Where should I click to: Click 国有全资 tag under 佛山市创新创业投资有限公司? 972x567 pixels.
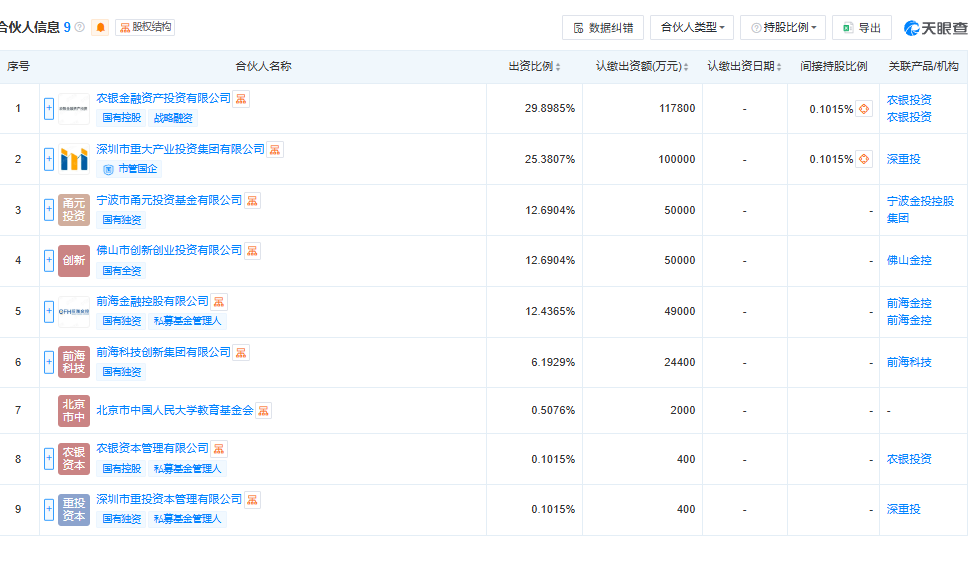122,271
